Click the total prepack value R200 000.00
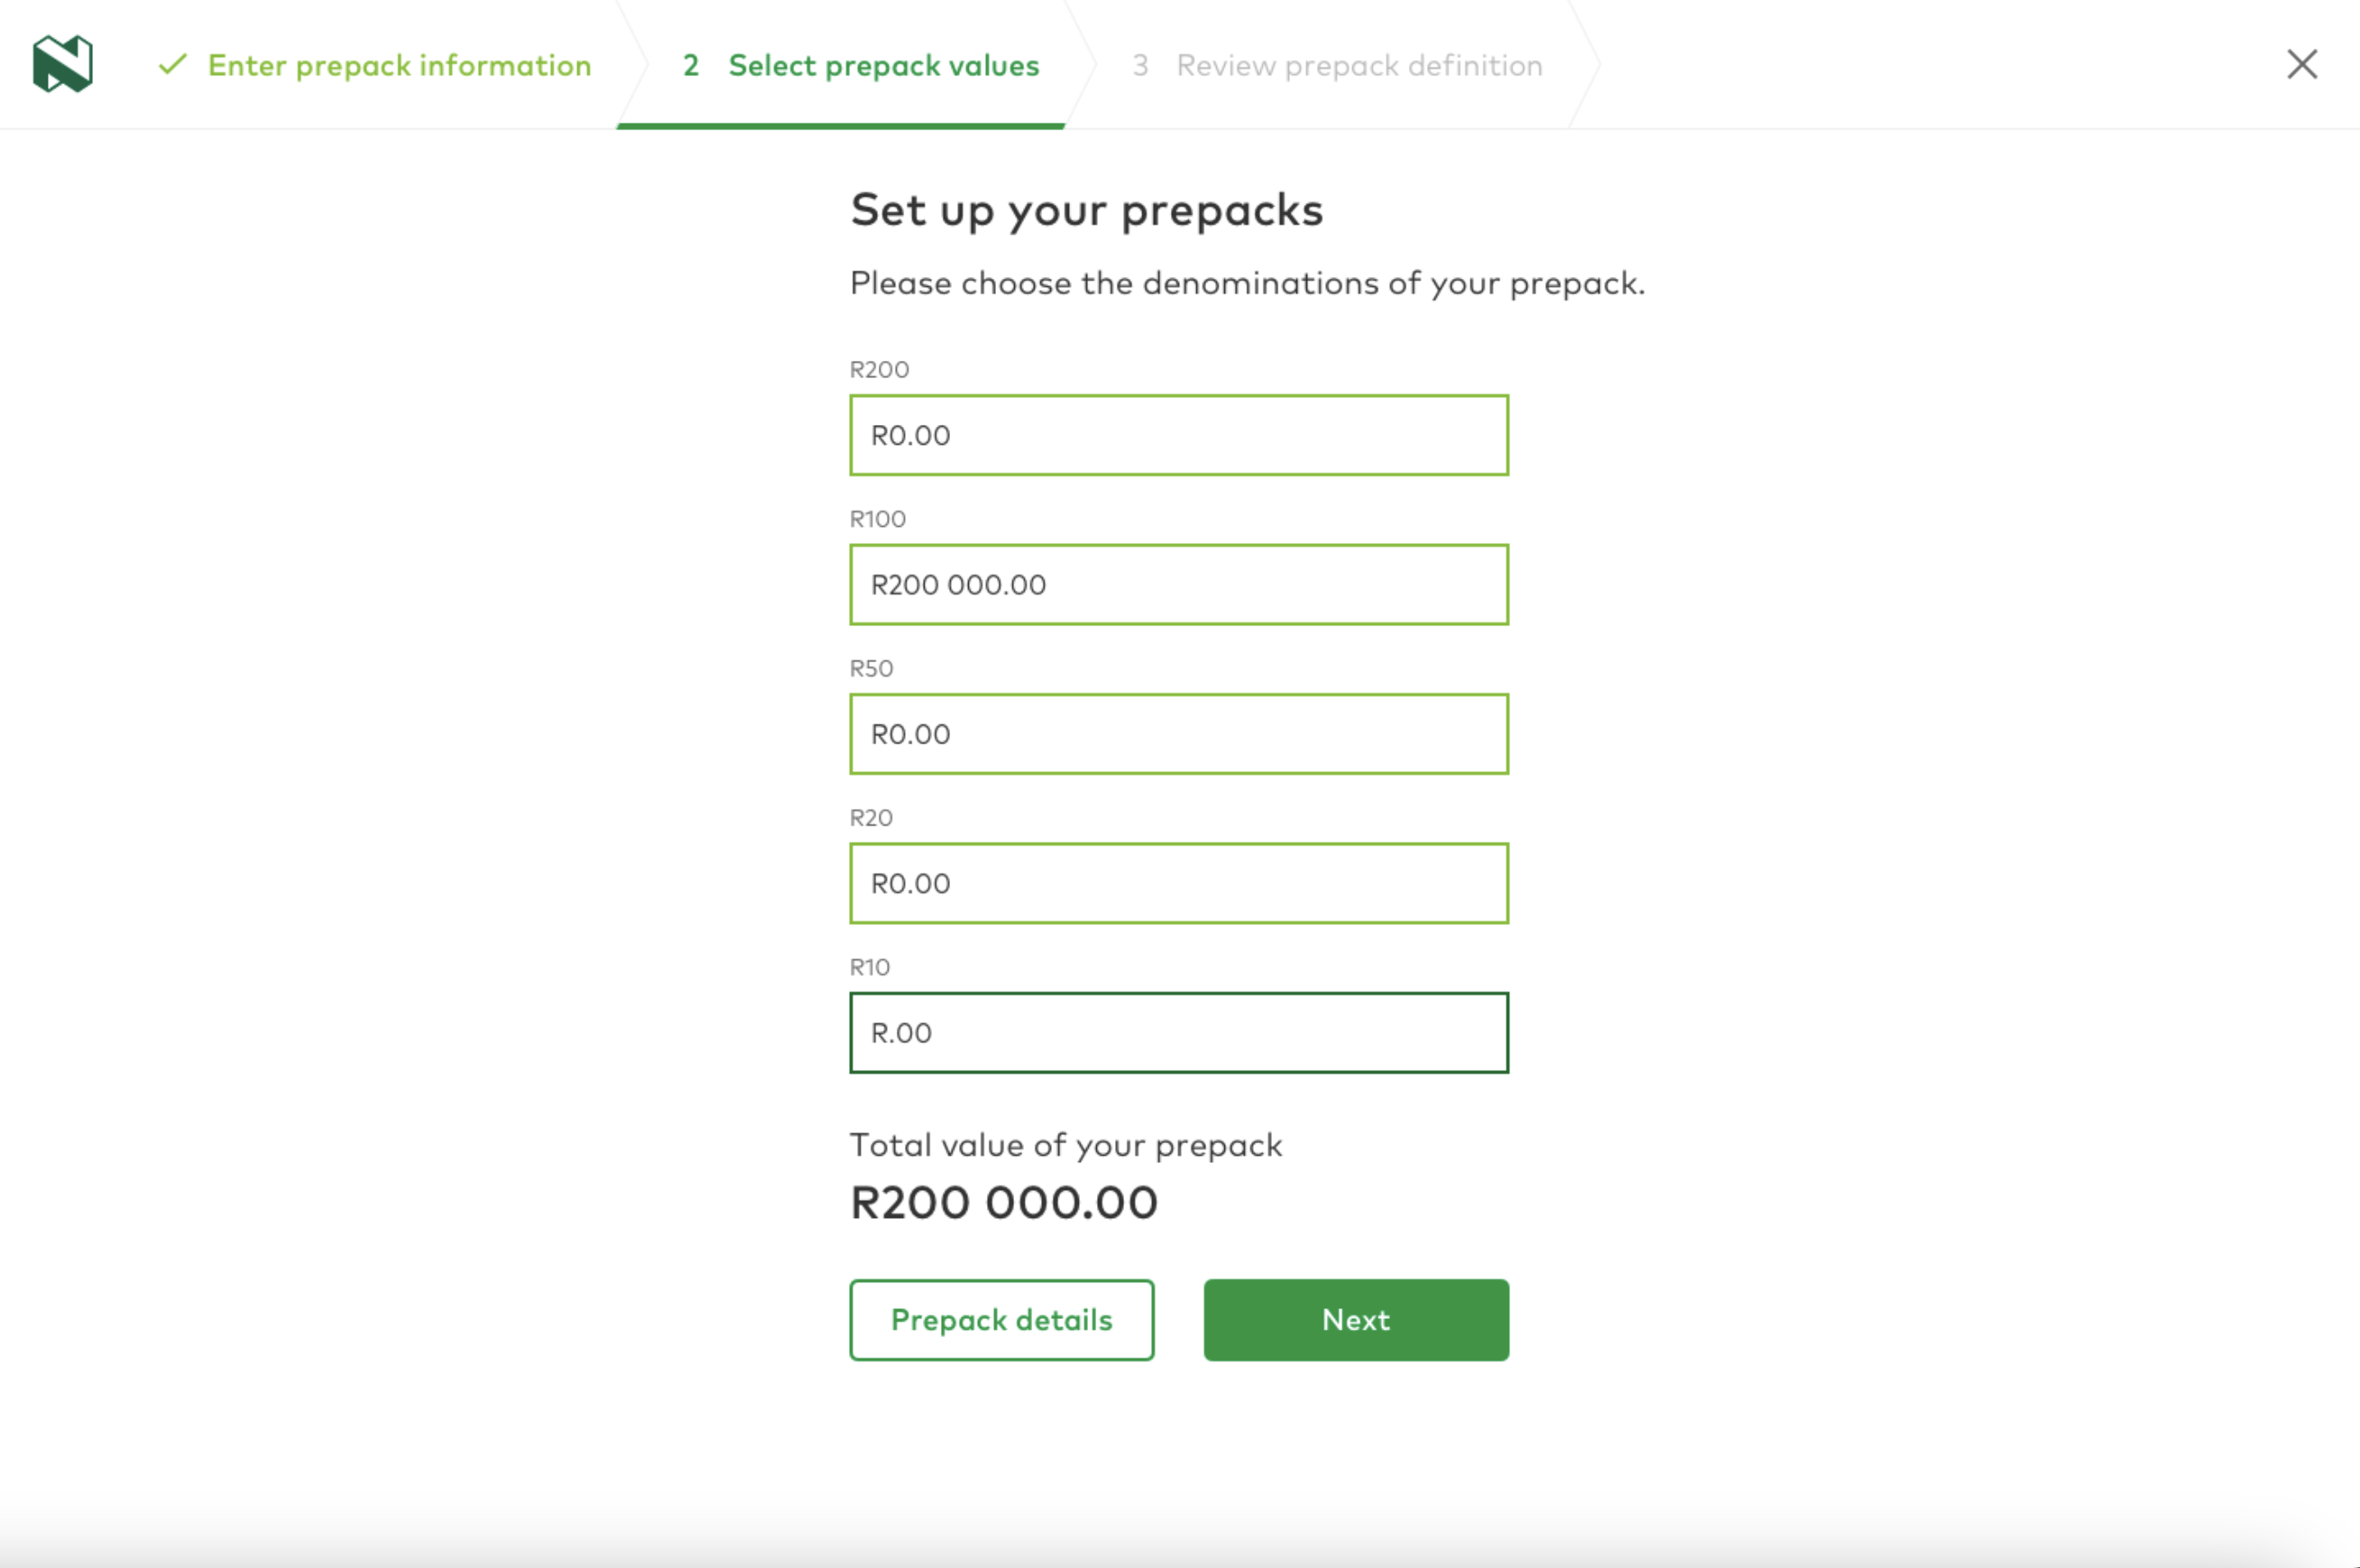Image resolution: width=2360 pixels, height=1568 pixels. point(1003,1202)
